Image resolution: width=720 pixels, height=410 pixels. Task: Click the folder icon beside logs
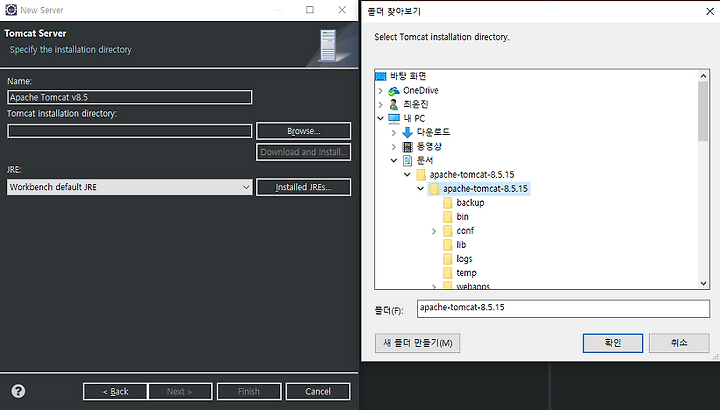point(448,259)
